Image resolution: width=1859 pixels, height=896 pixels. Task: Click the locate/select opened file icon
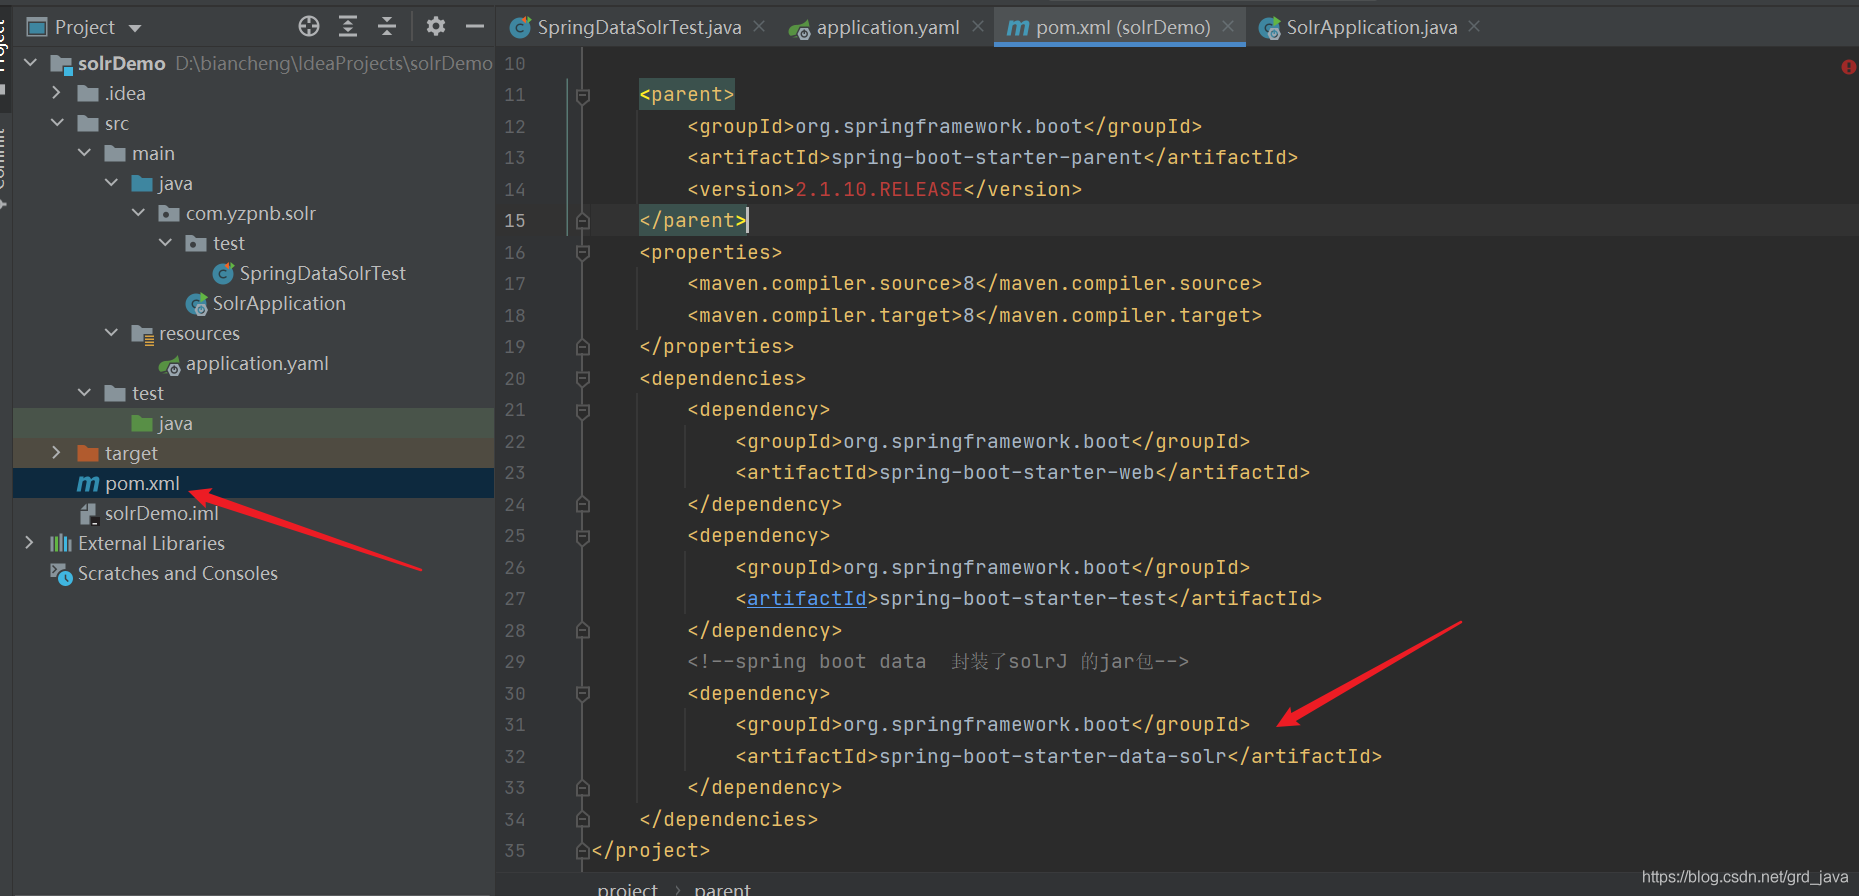point(309,27)
